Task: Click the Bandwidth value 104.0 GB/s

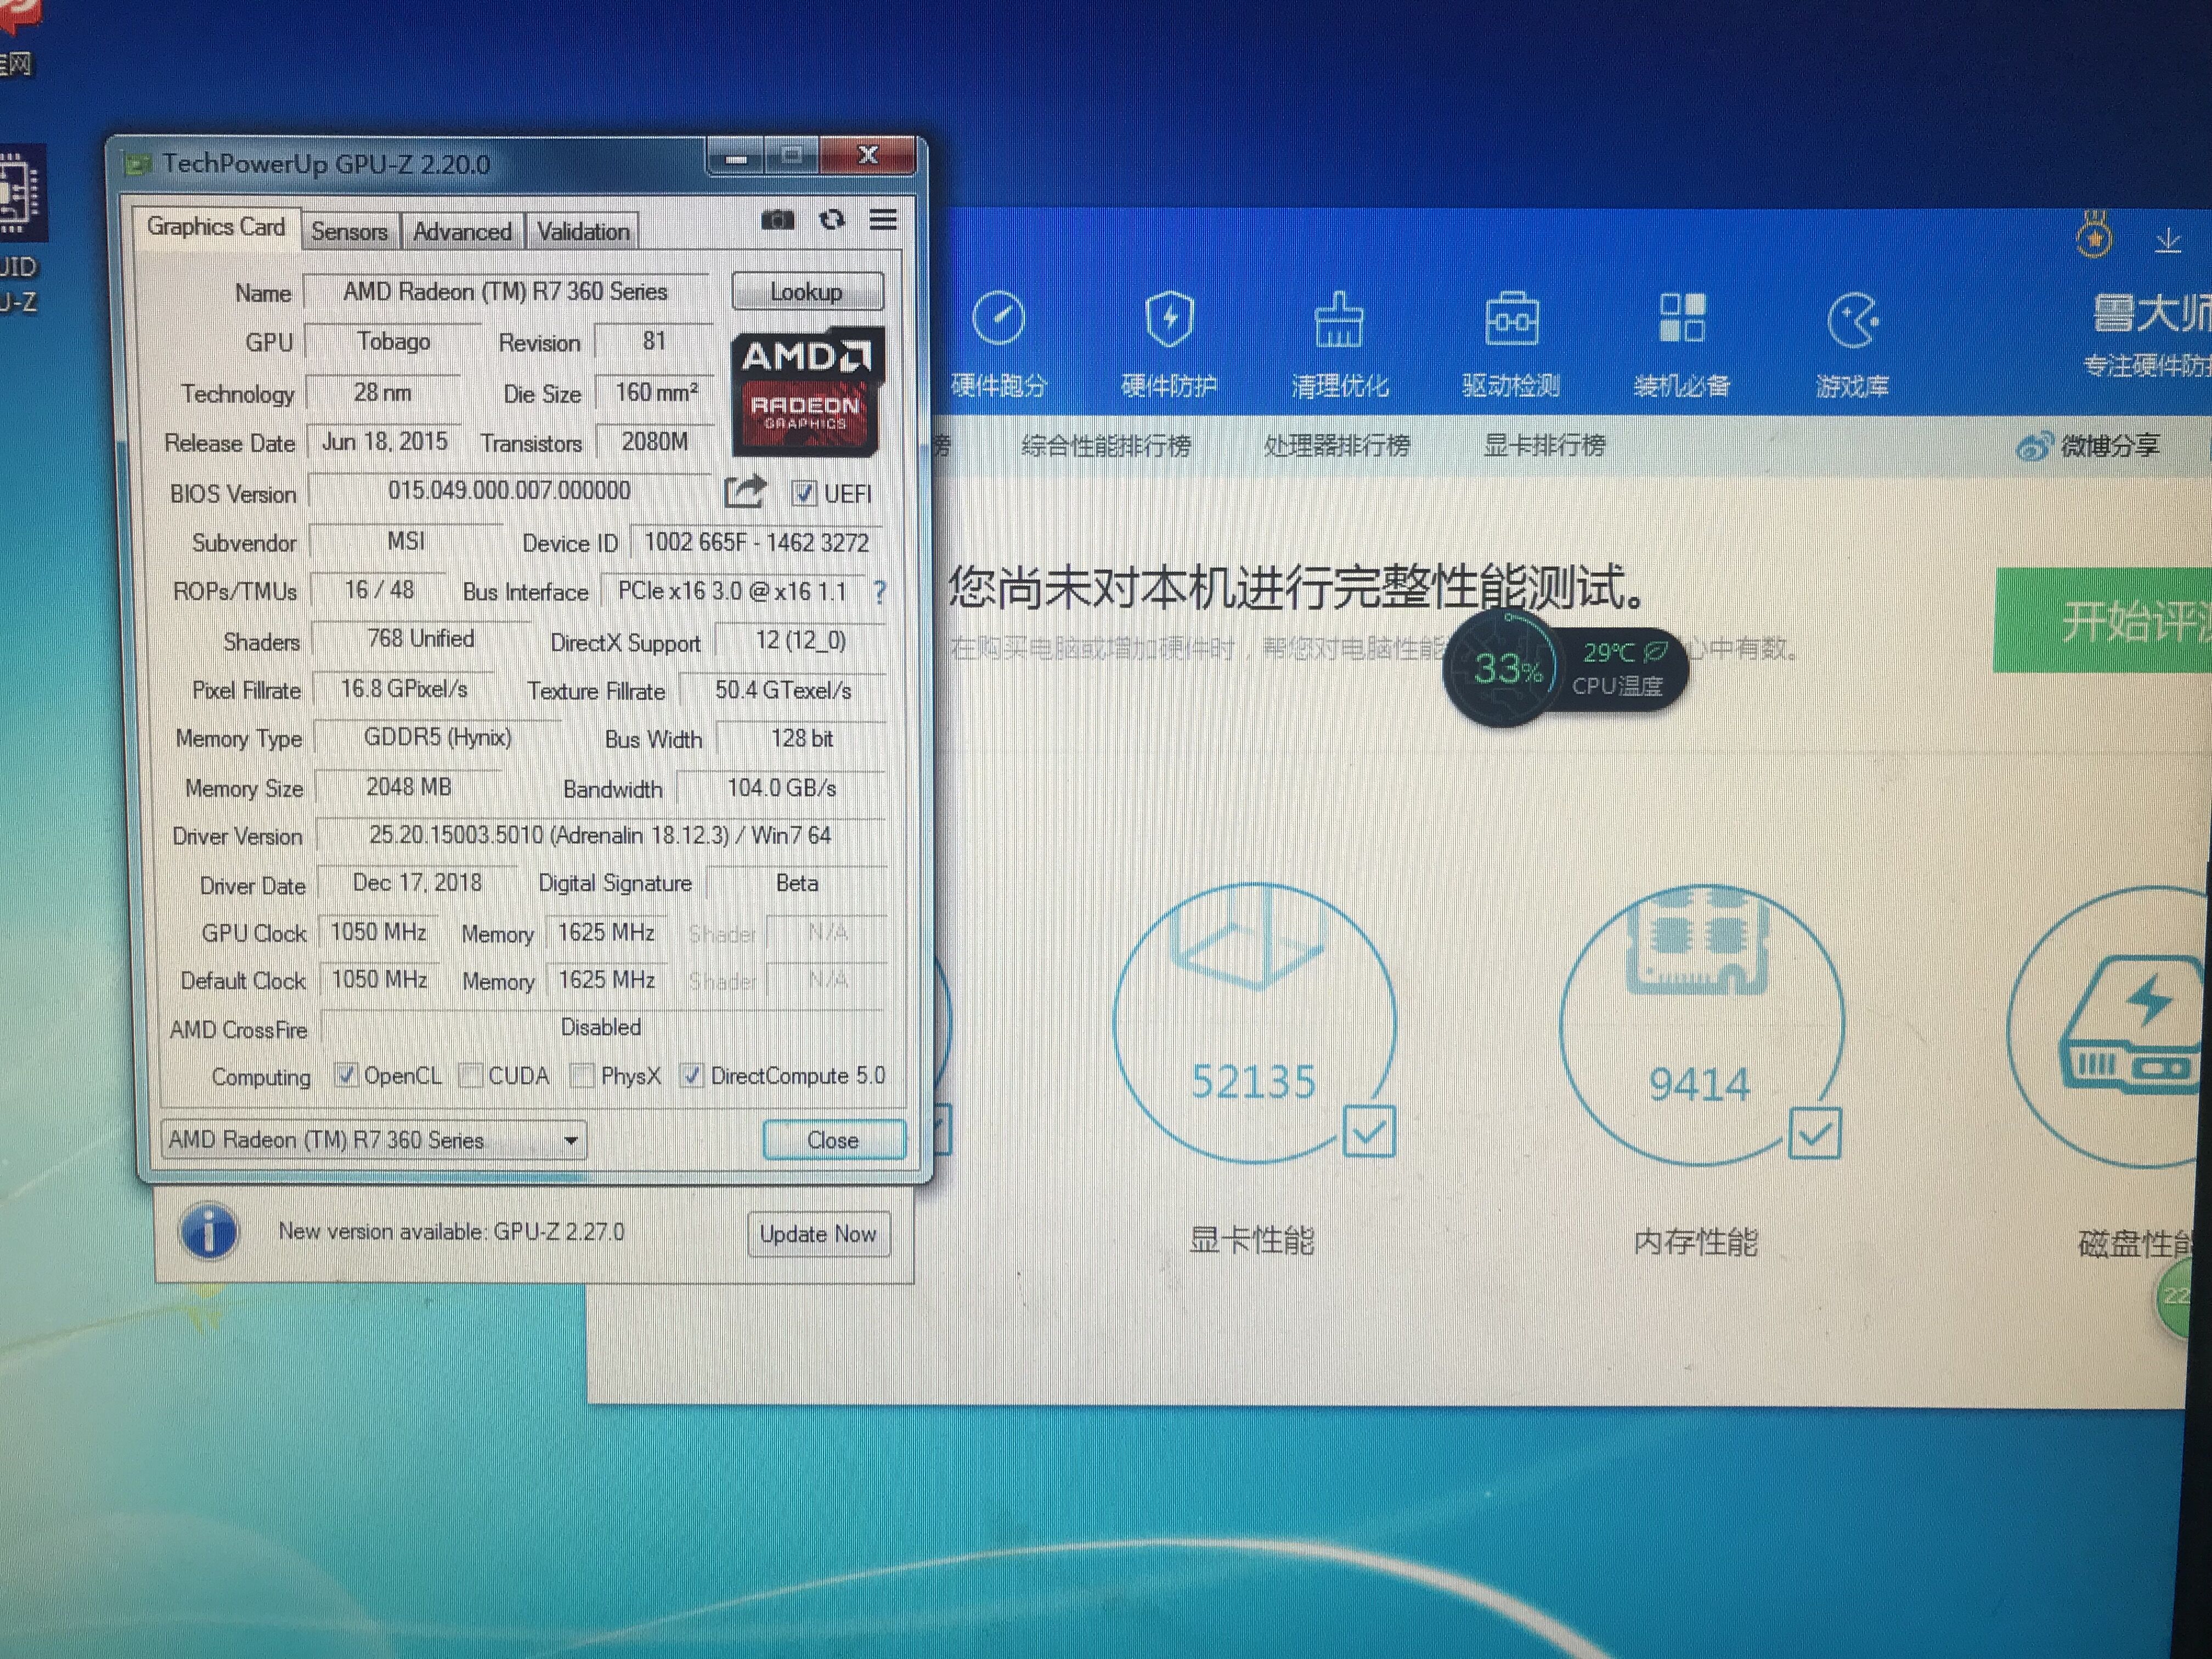Action: 782,788
